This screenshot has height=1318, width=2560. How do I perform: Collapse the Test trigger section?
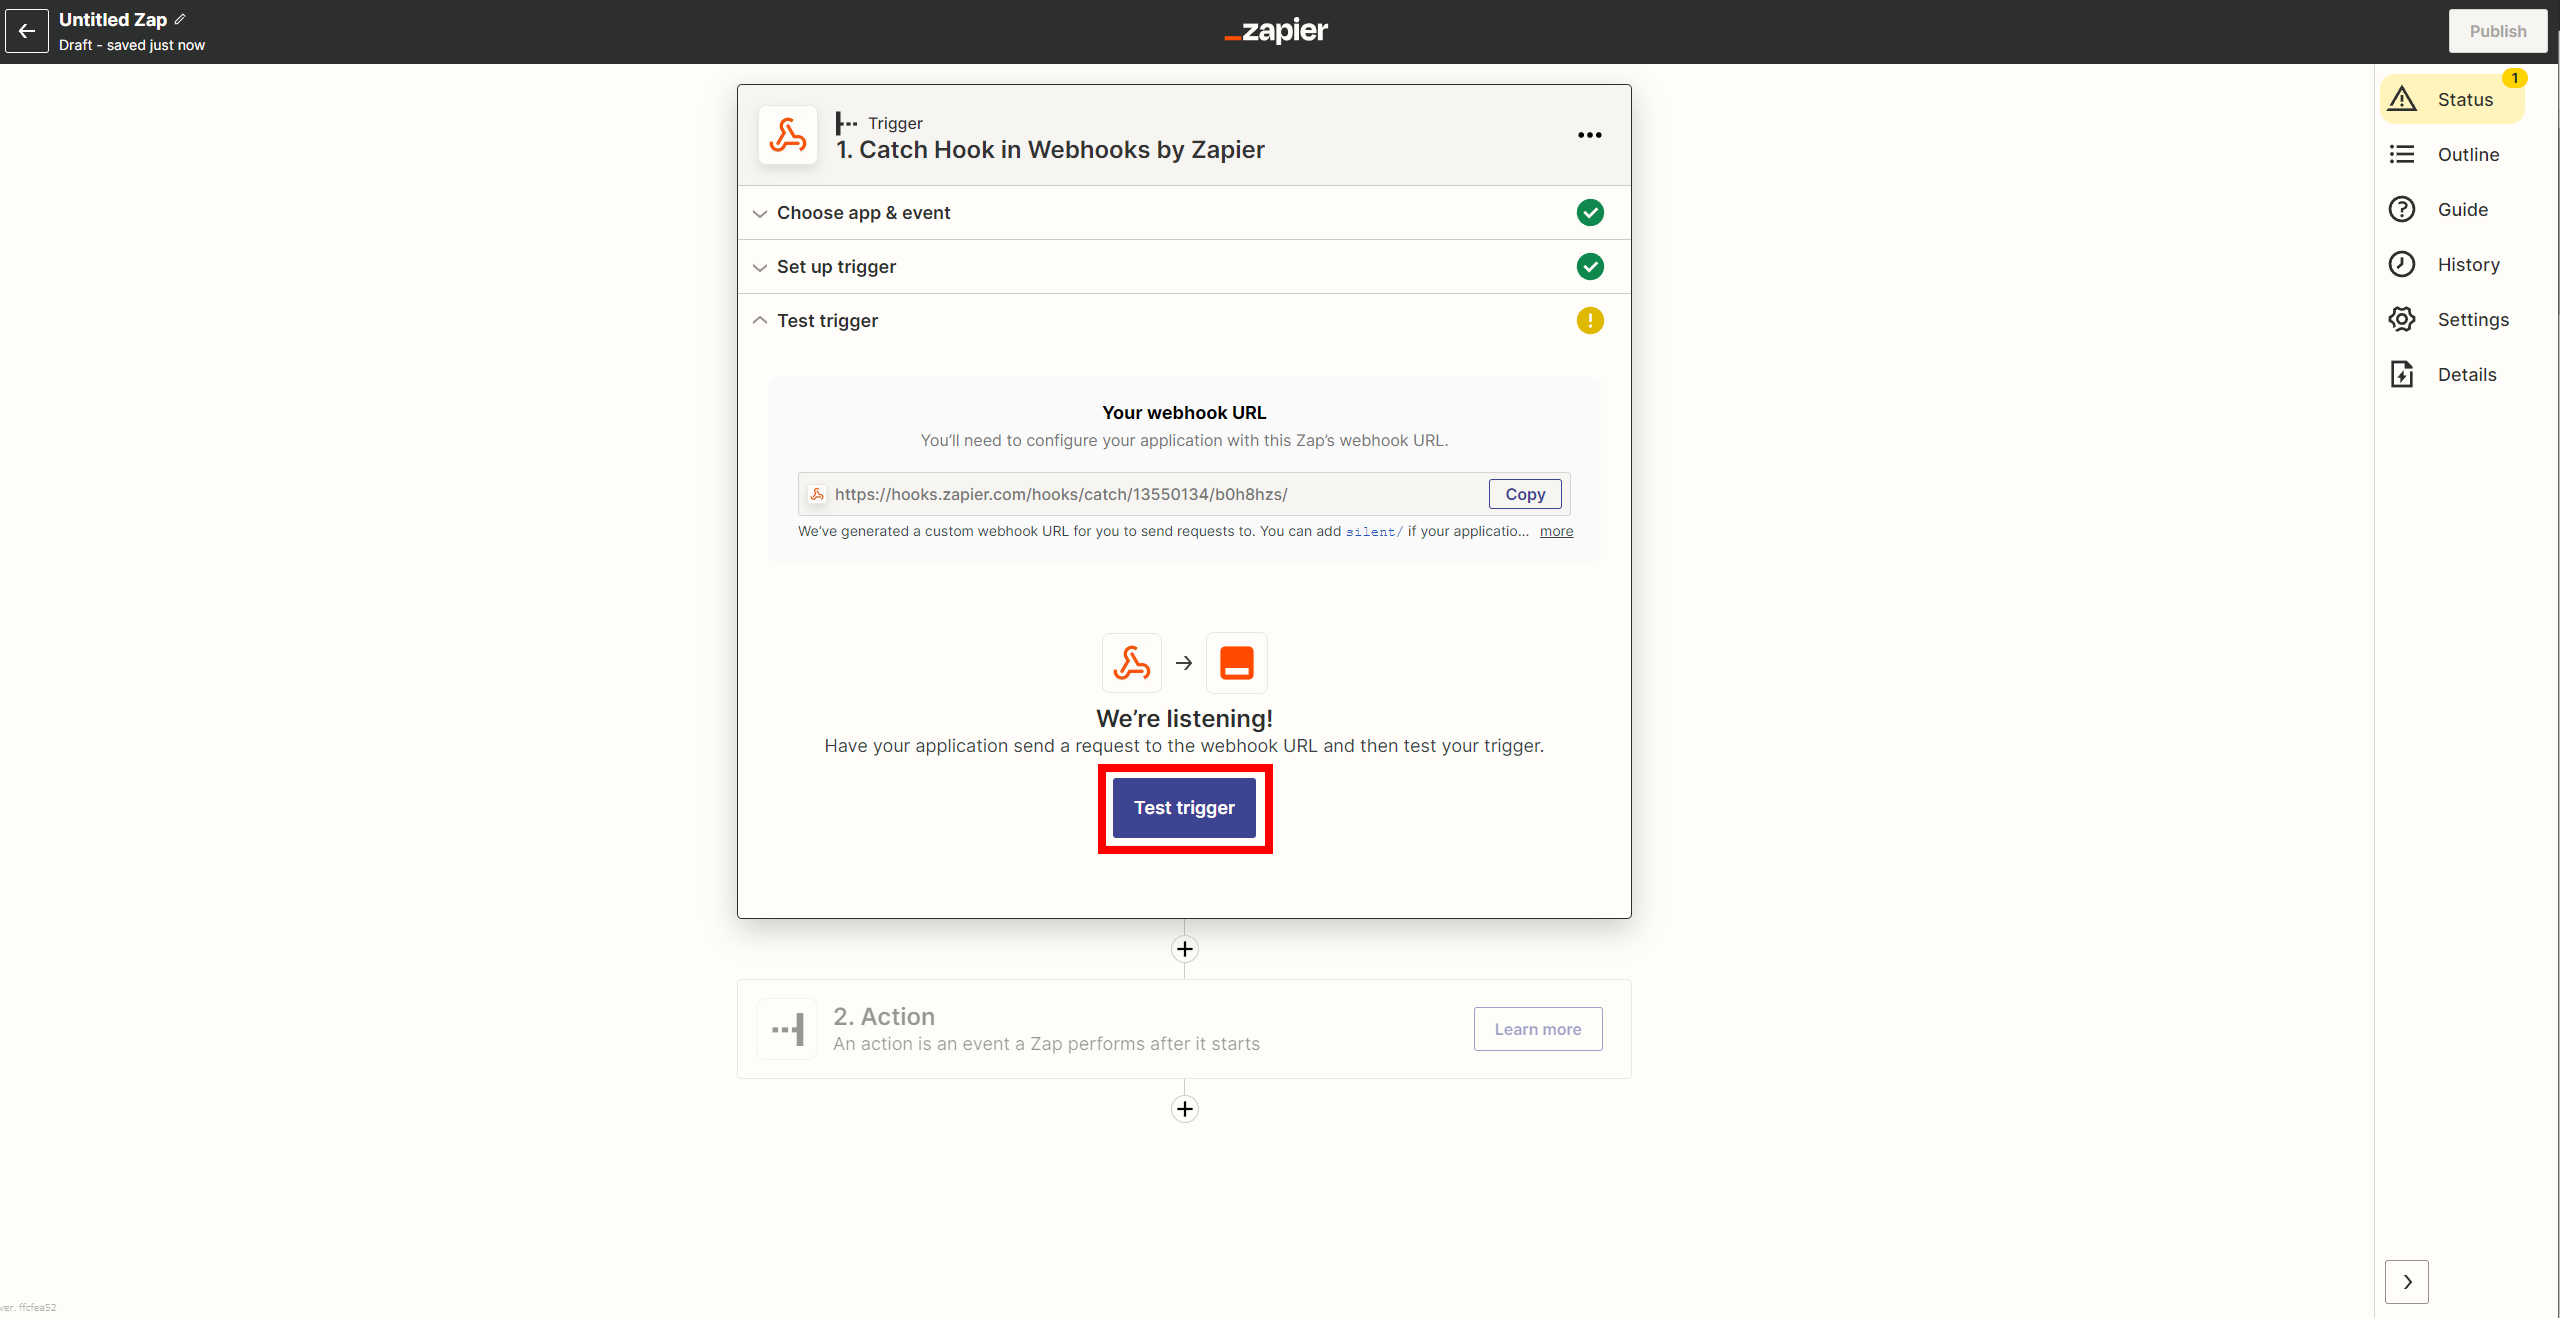(x=827, y=321)
